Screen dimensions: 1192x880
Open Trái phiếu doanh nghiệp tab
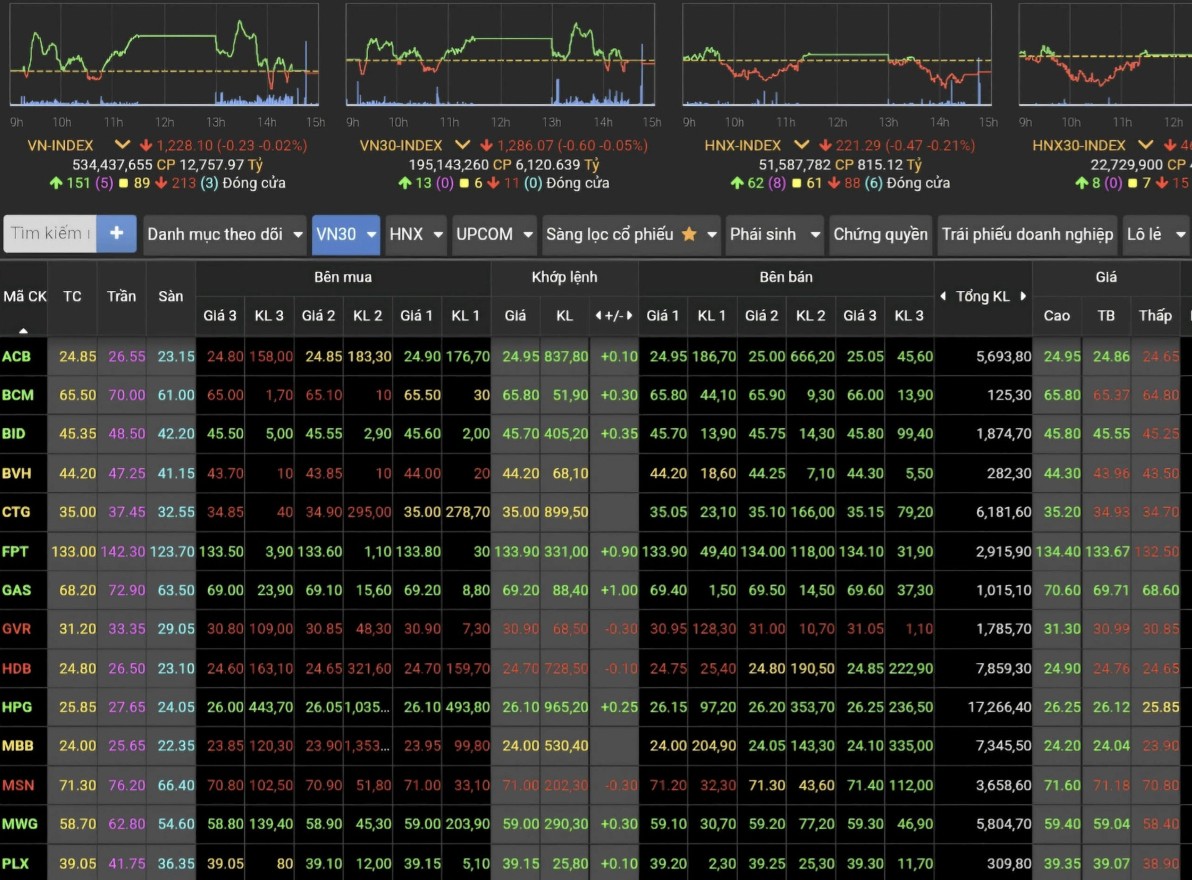pyautogui.click(x=1027, y=234)
